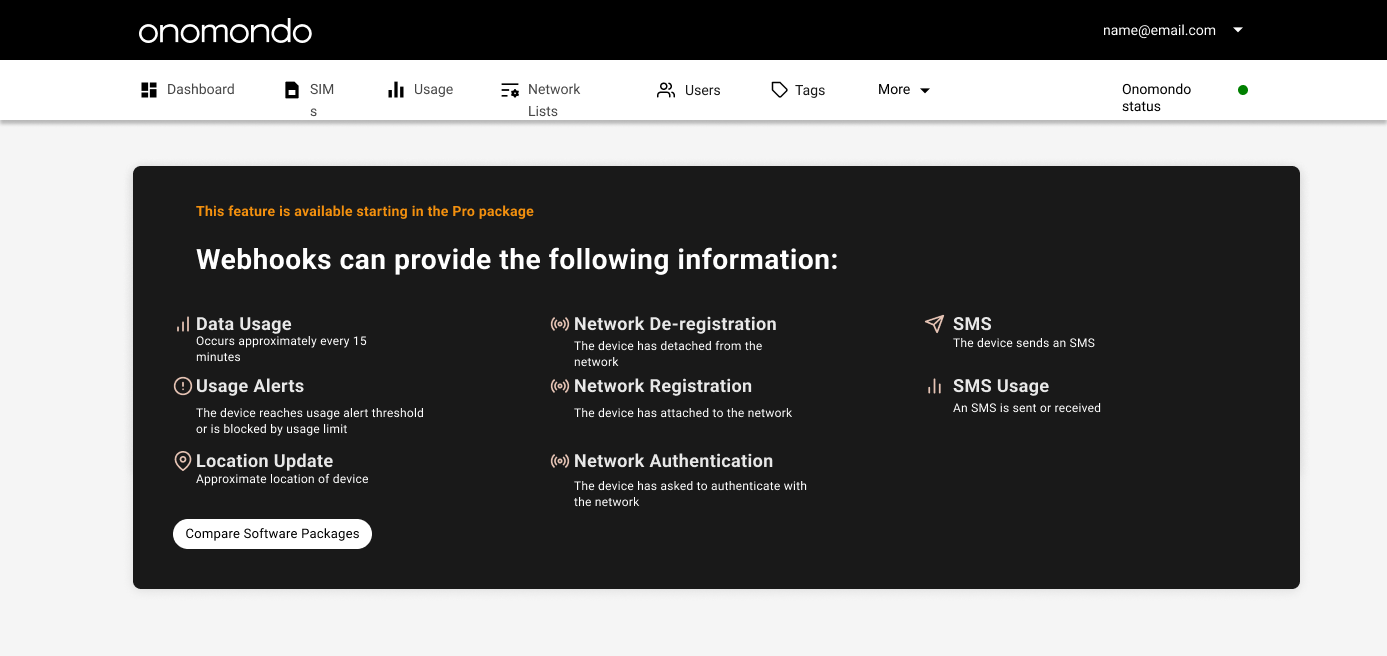Click the Onomondo status link
The width and height of the screenshot is (1387, 656).
pos(1157,98)
